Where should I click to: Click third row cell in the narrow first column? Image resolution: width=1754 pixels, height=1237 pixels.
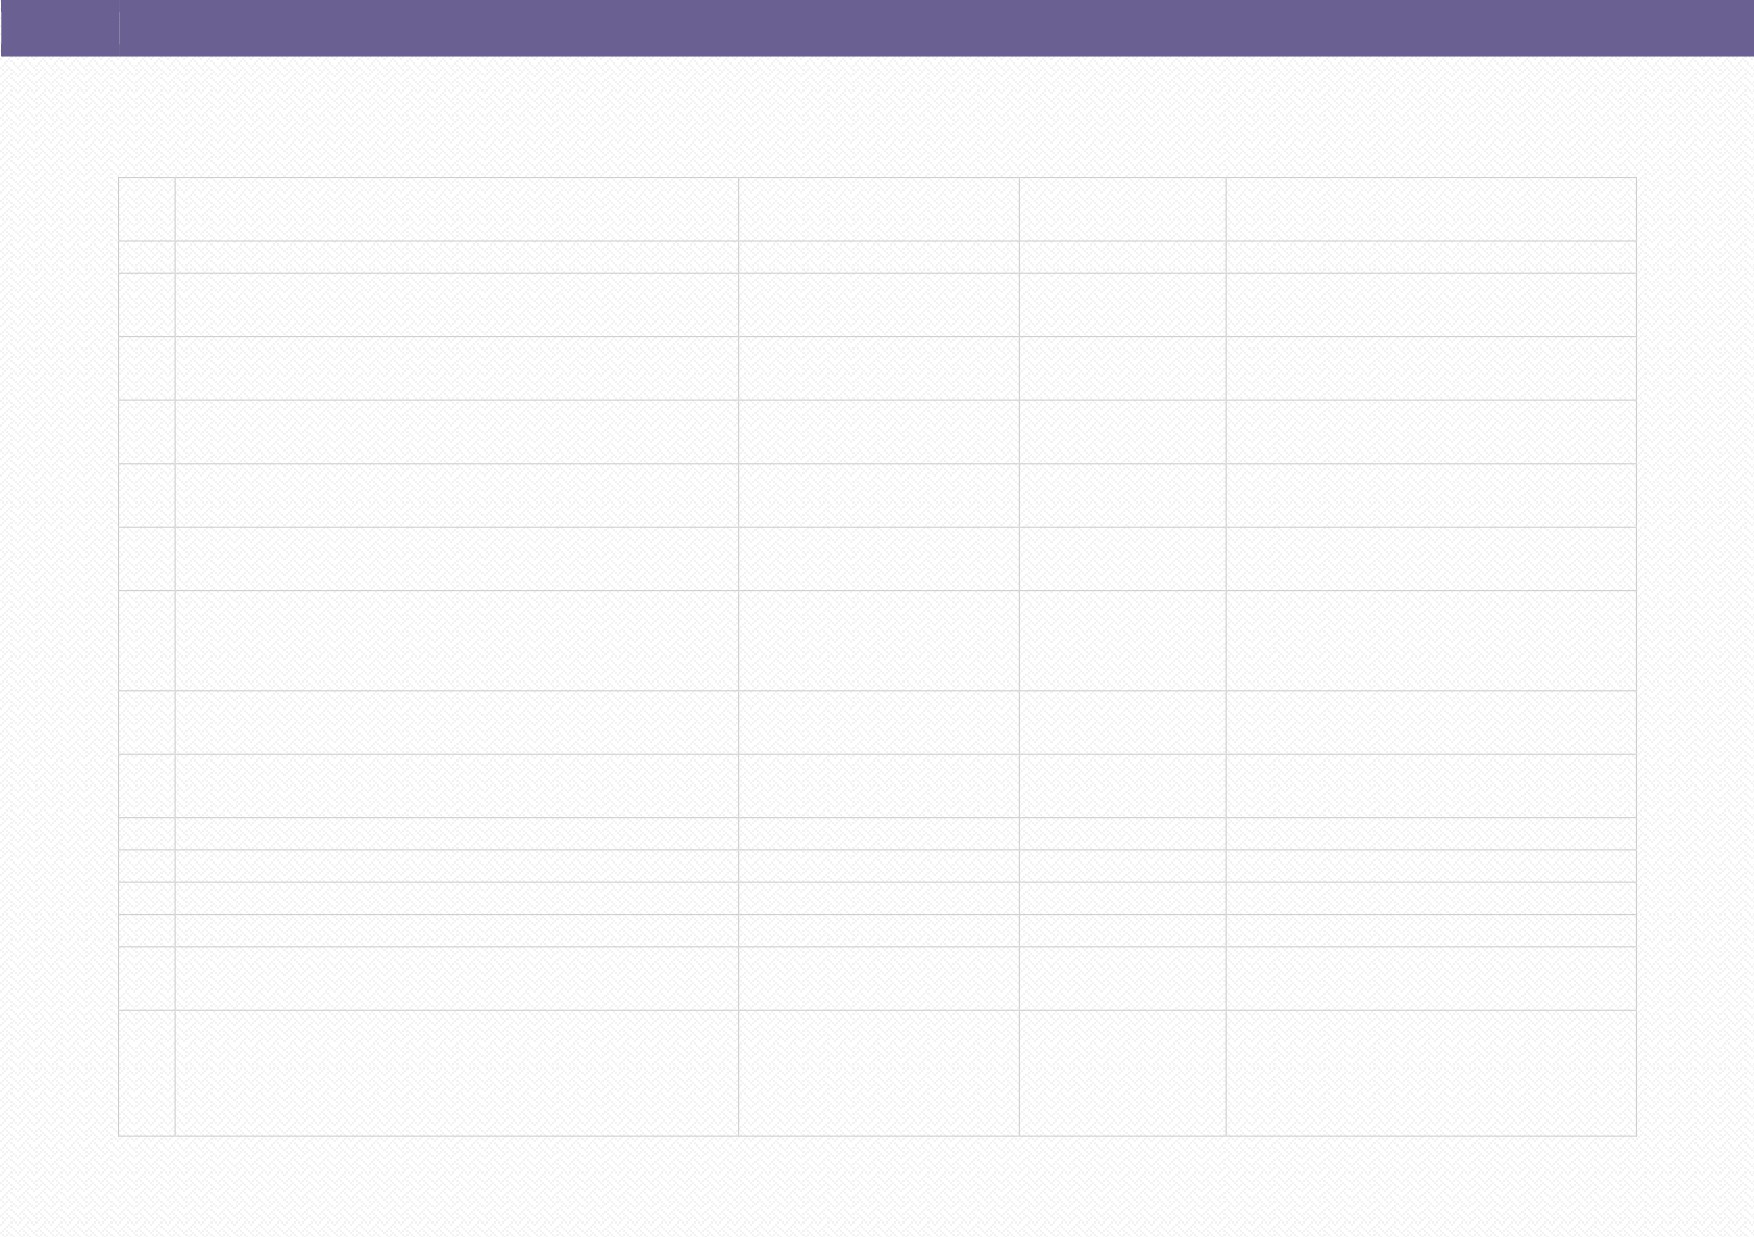[146, 305]
